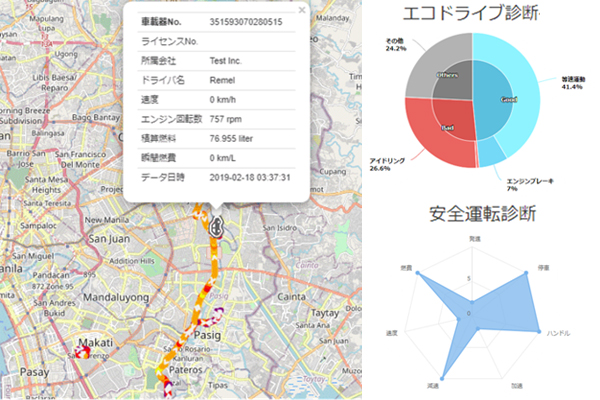
Task: Select the gray Others inner pie segment
Action: (x=453, y=80)
